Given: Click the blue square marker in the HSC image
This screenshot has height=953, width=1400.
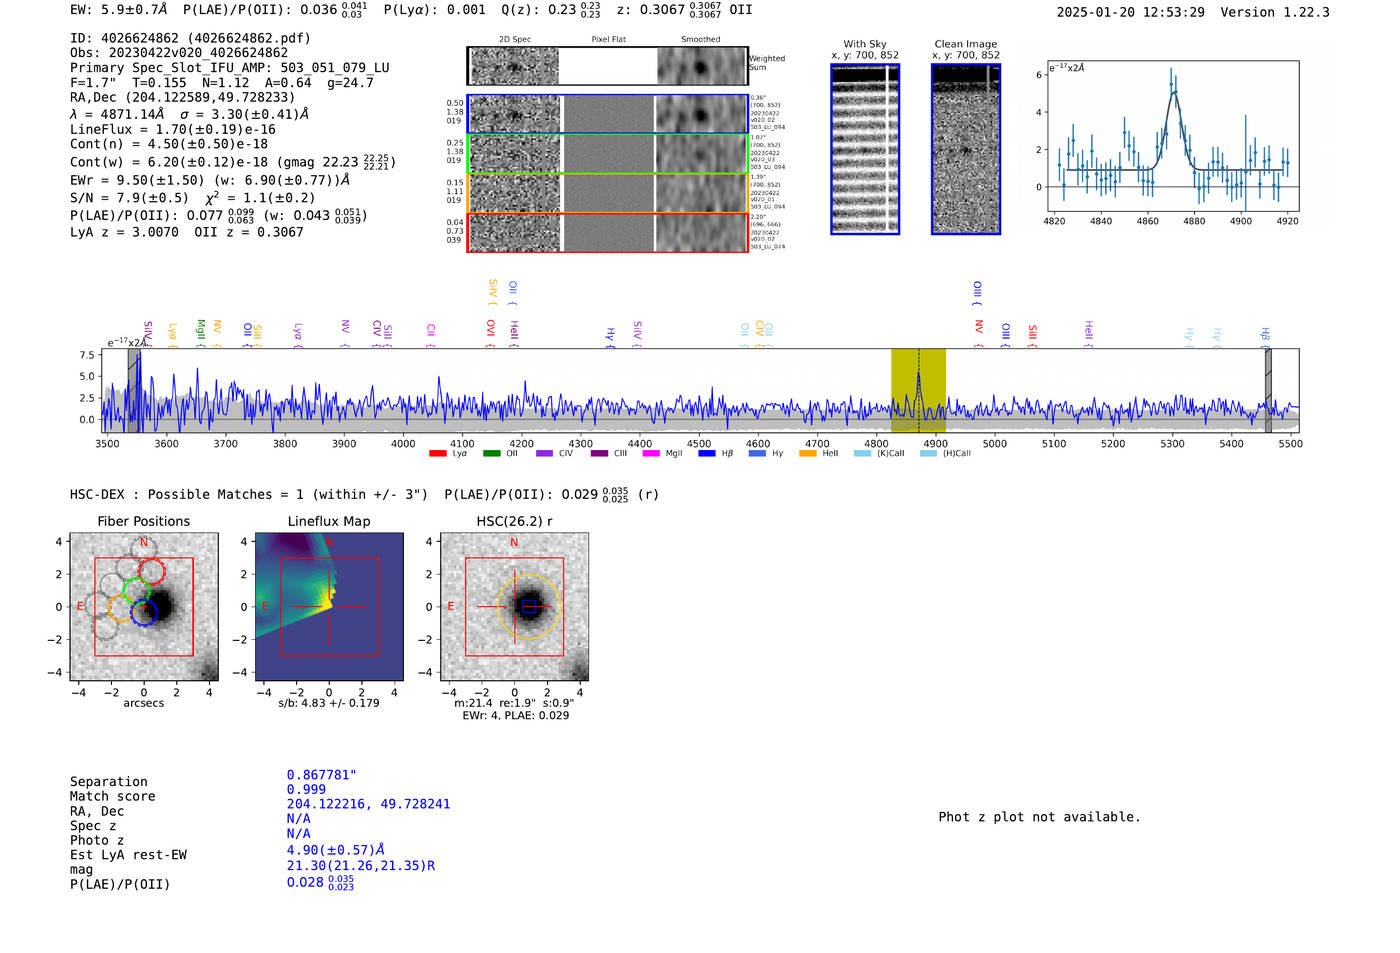Looking at the screenshot, I should pos(528,606).
